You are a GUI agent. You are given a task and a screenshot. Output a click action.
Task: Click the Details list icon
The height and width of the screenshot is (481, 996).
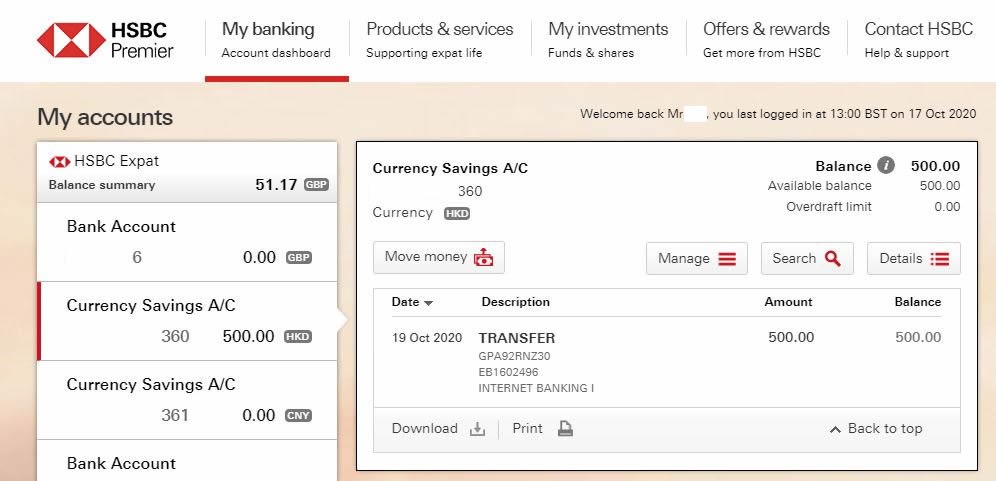point(939,259)
